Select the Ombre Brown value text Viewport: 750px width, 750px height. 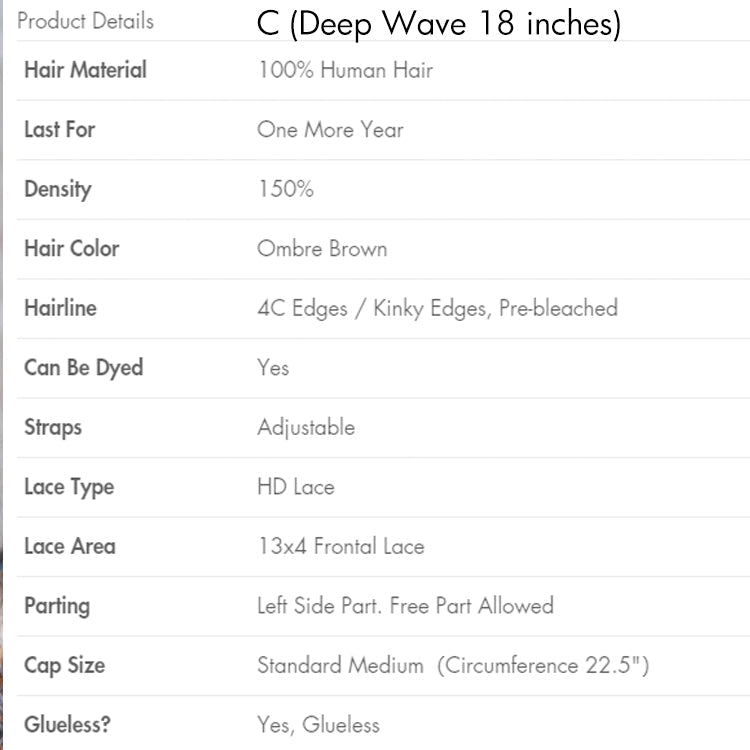coord(322,248)
